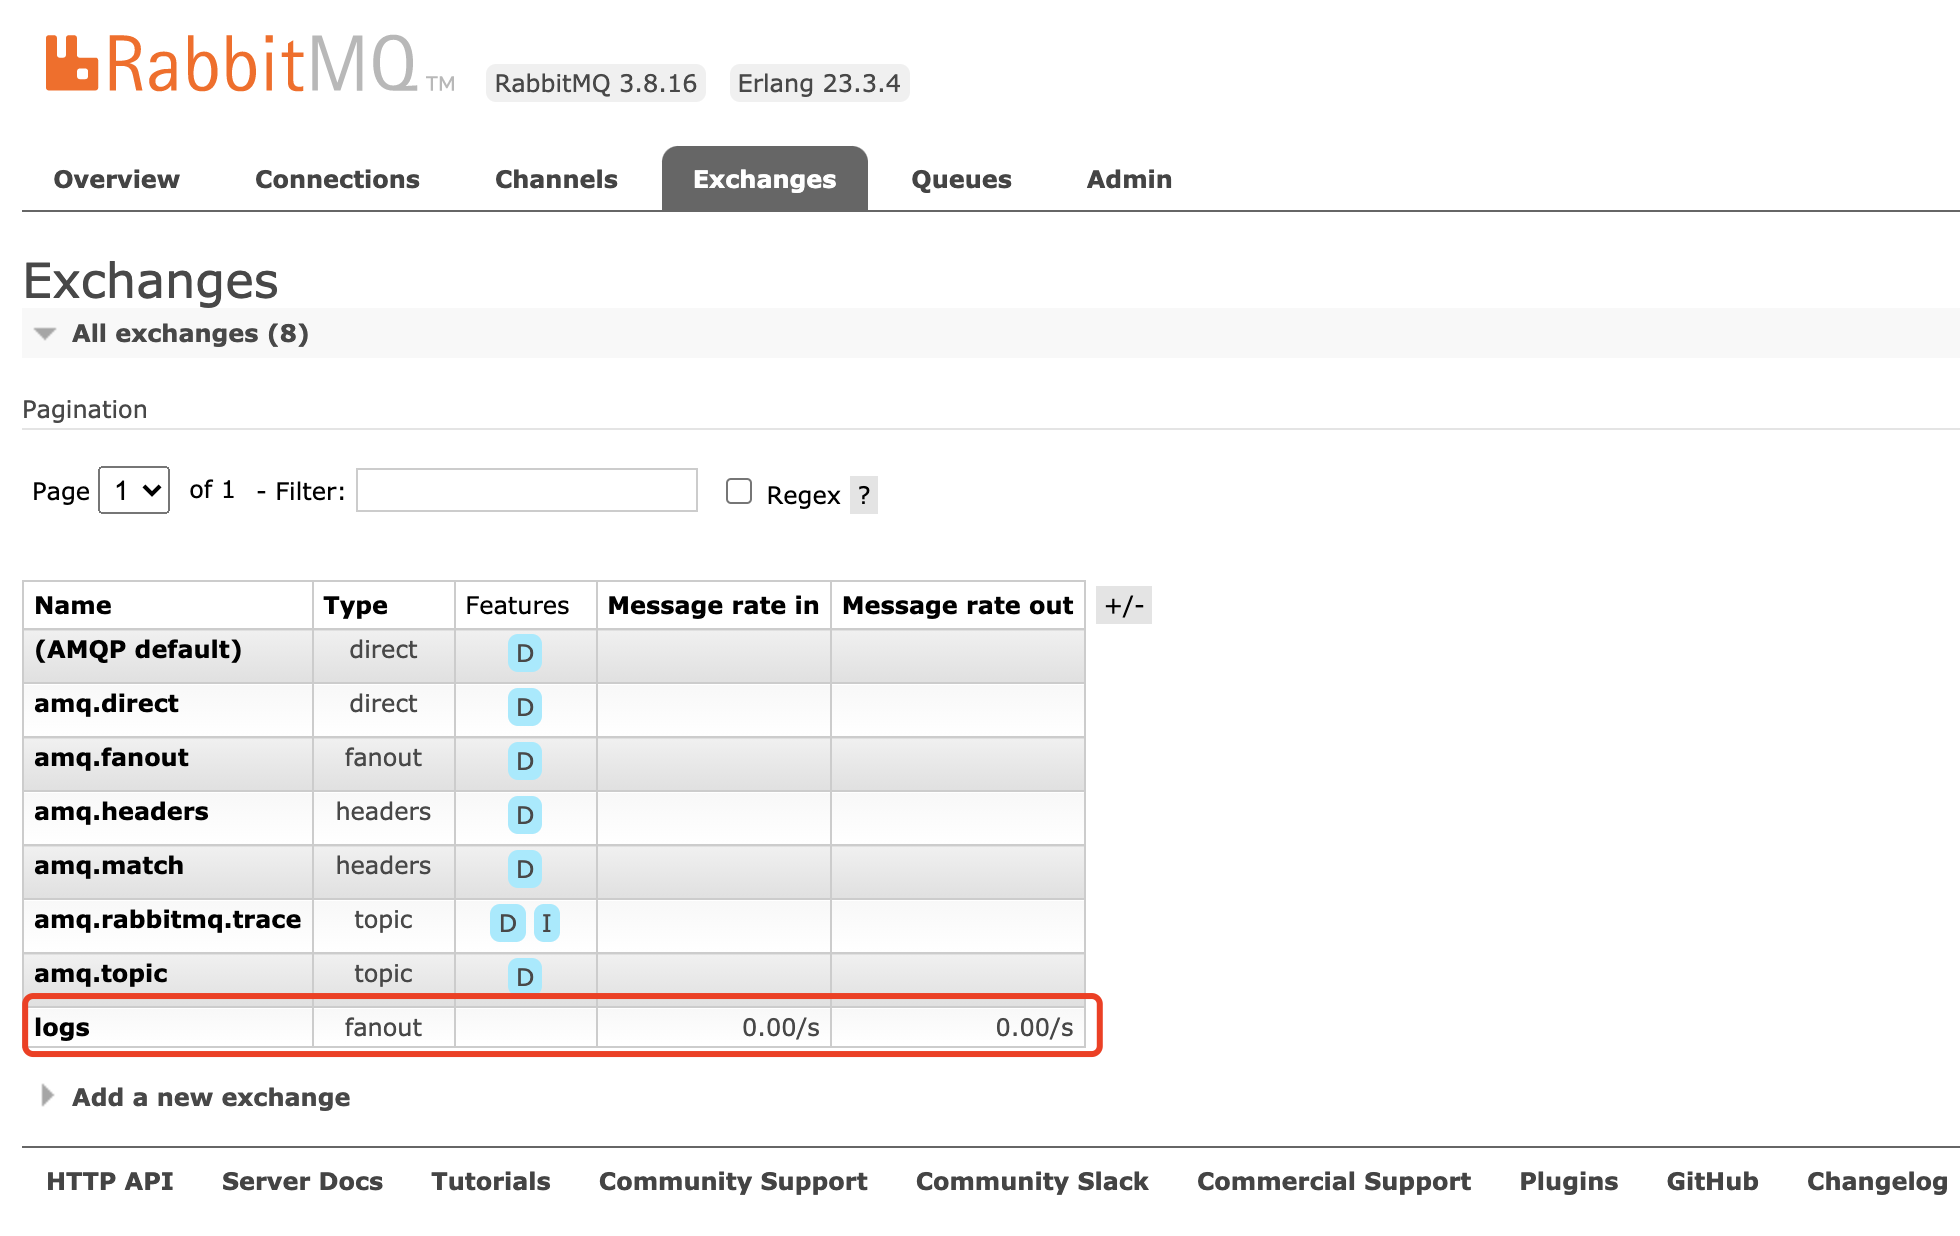This screenshot has width=1960, height=1236.
Task: Click the D badge on amq.match row
Action: pos(524,869)
